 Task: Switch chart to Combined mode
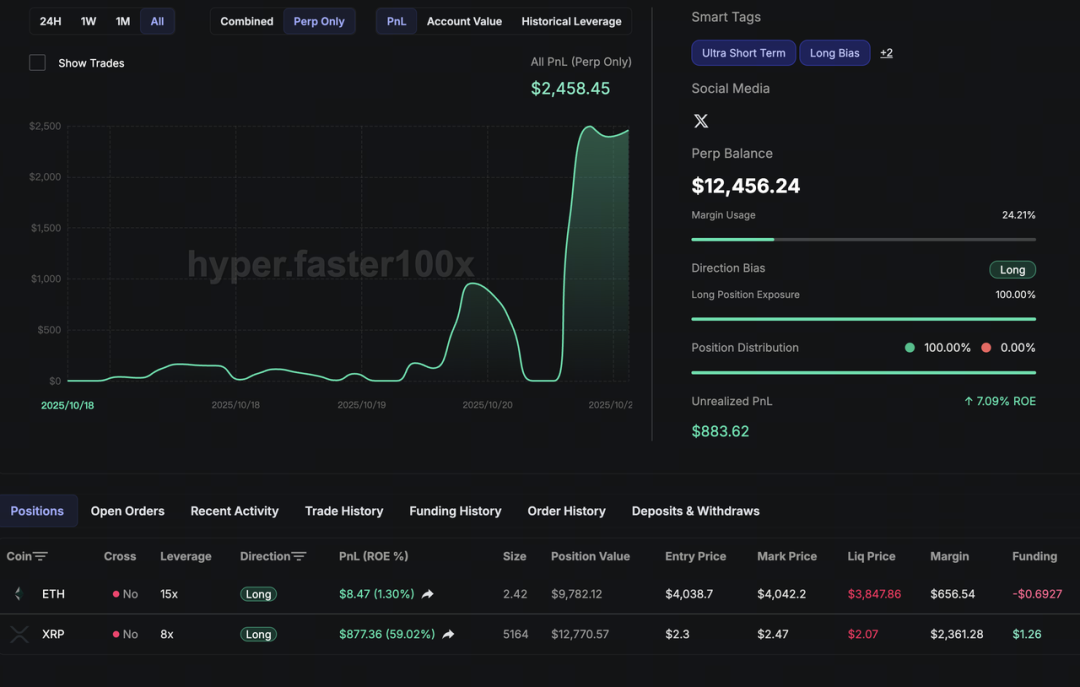pyautogui.click(x=247, y=21)
